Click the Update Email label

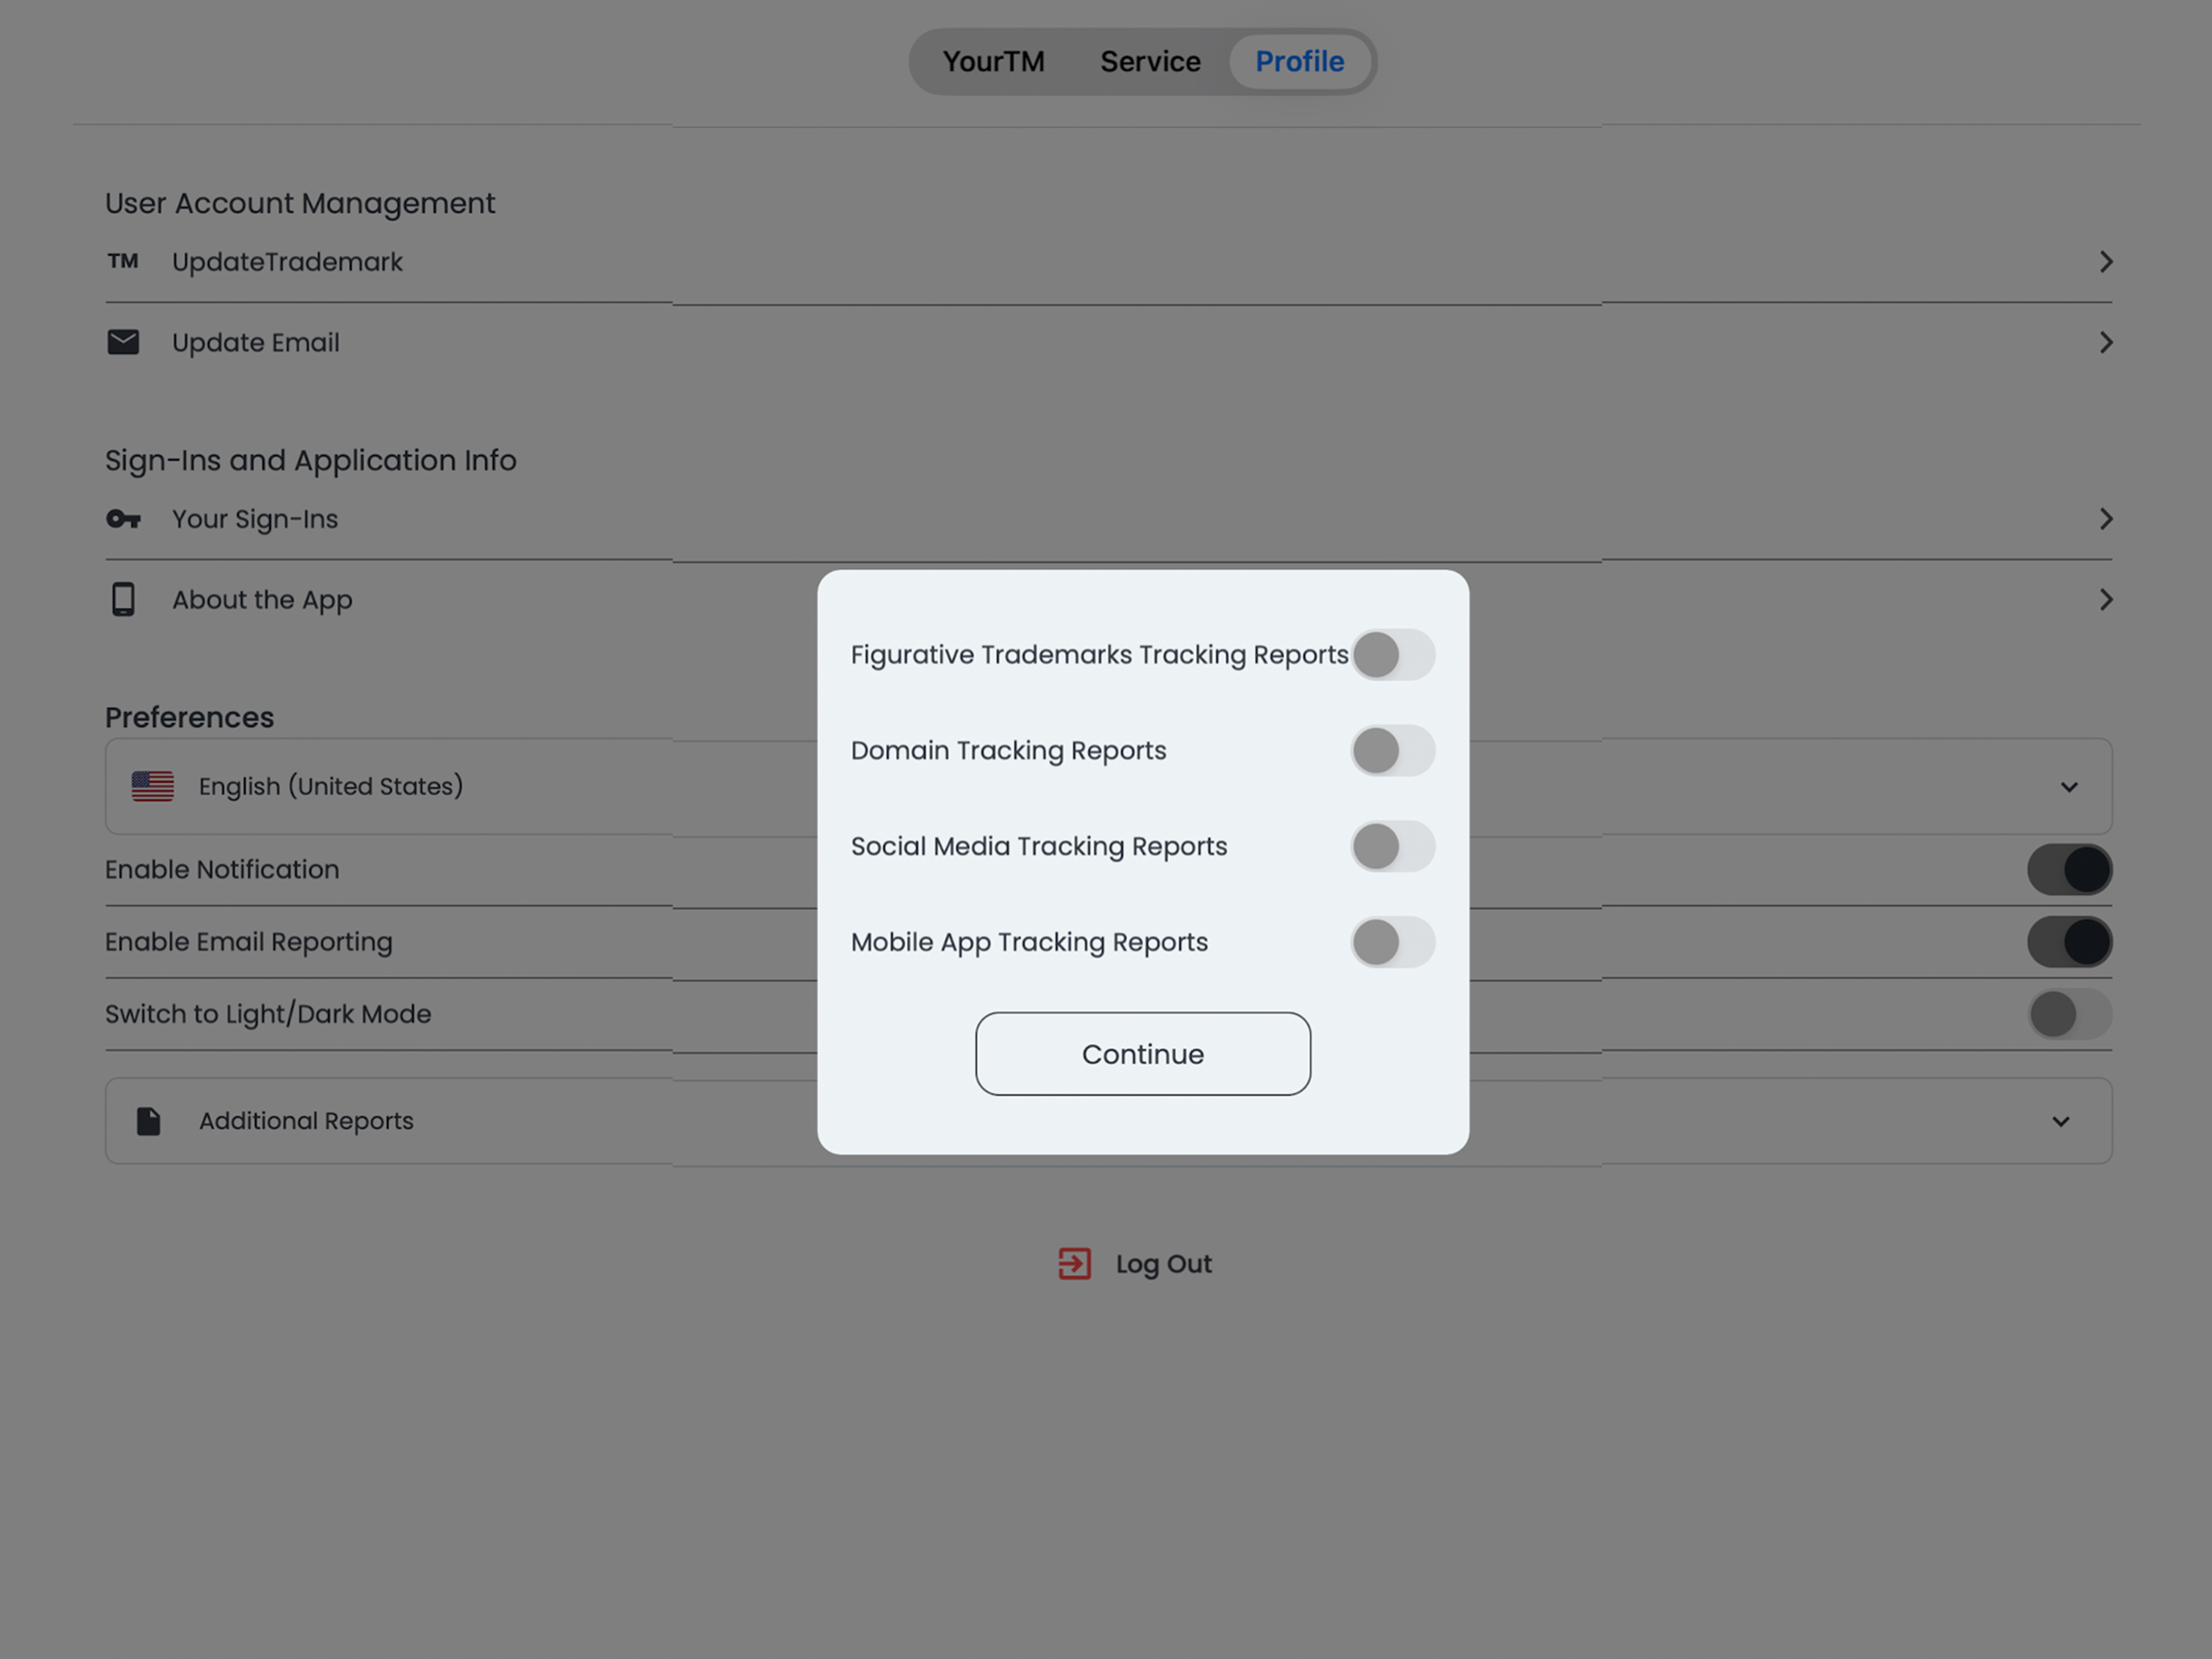click(x=256, y=343)
